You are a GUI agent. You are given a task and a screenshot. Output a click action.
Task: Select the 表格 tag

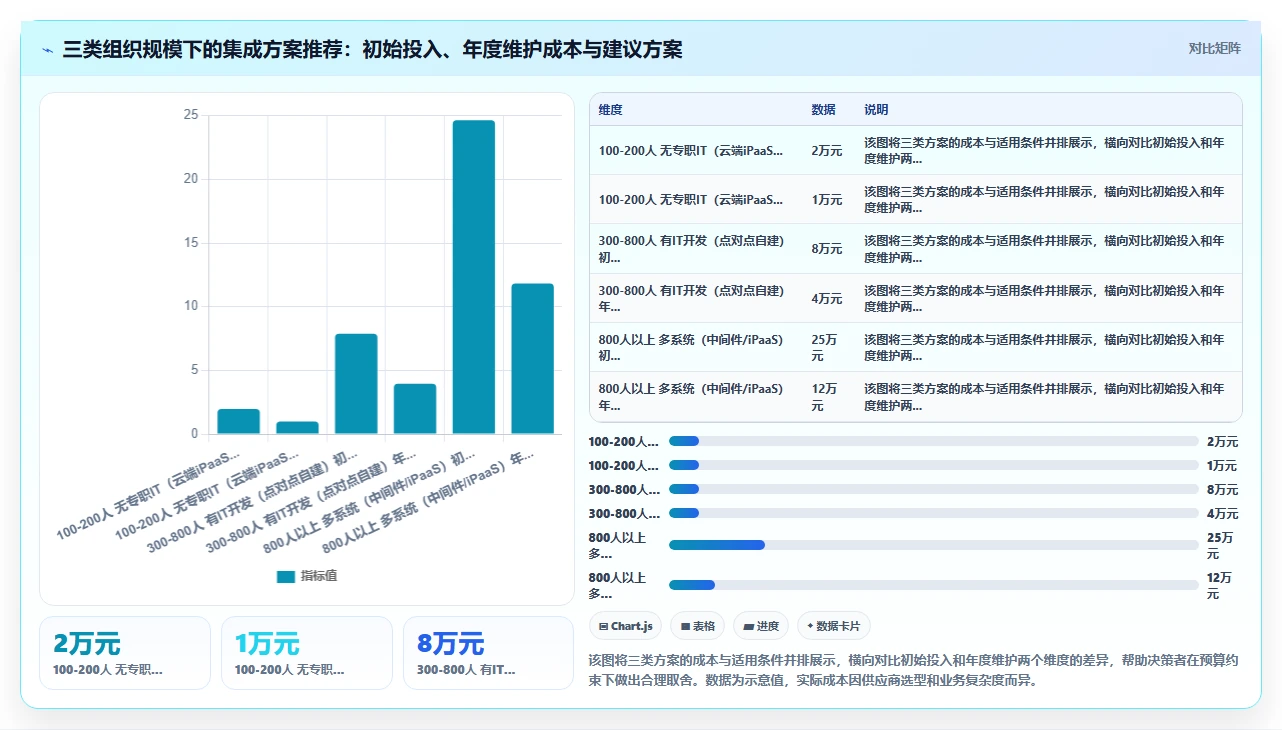[697, 626]
